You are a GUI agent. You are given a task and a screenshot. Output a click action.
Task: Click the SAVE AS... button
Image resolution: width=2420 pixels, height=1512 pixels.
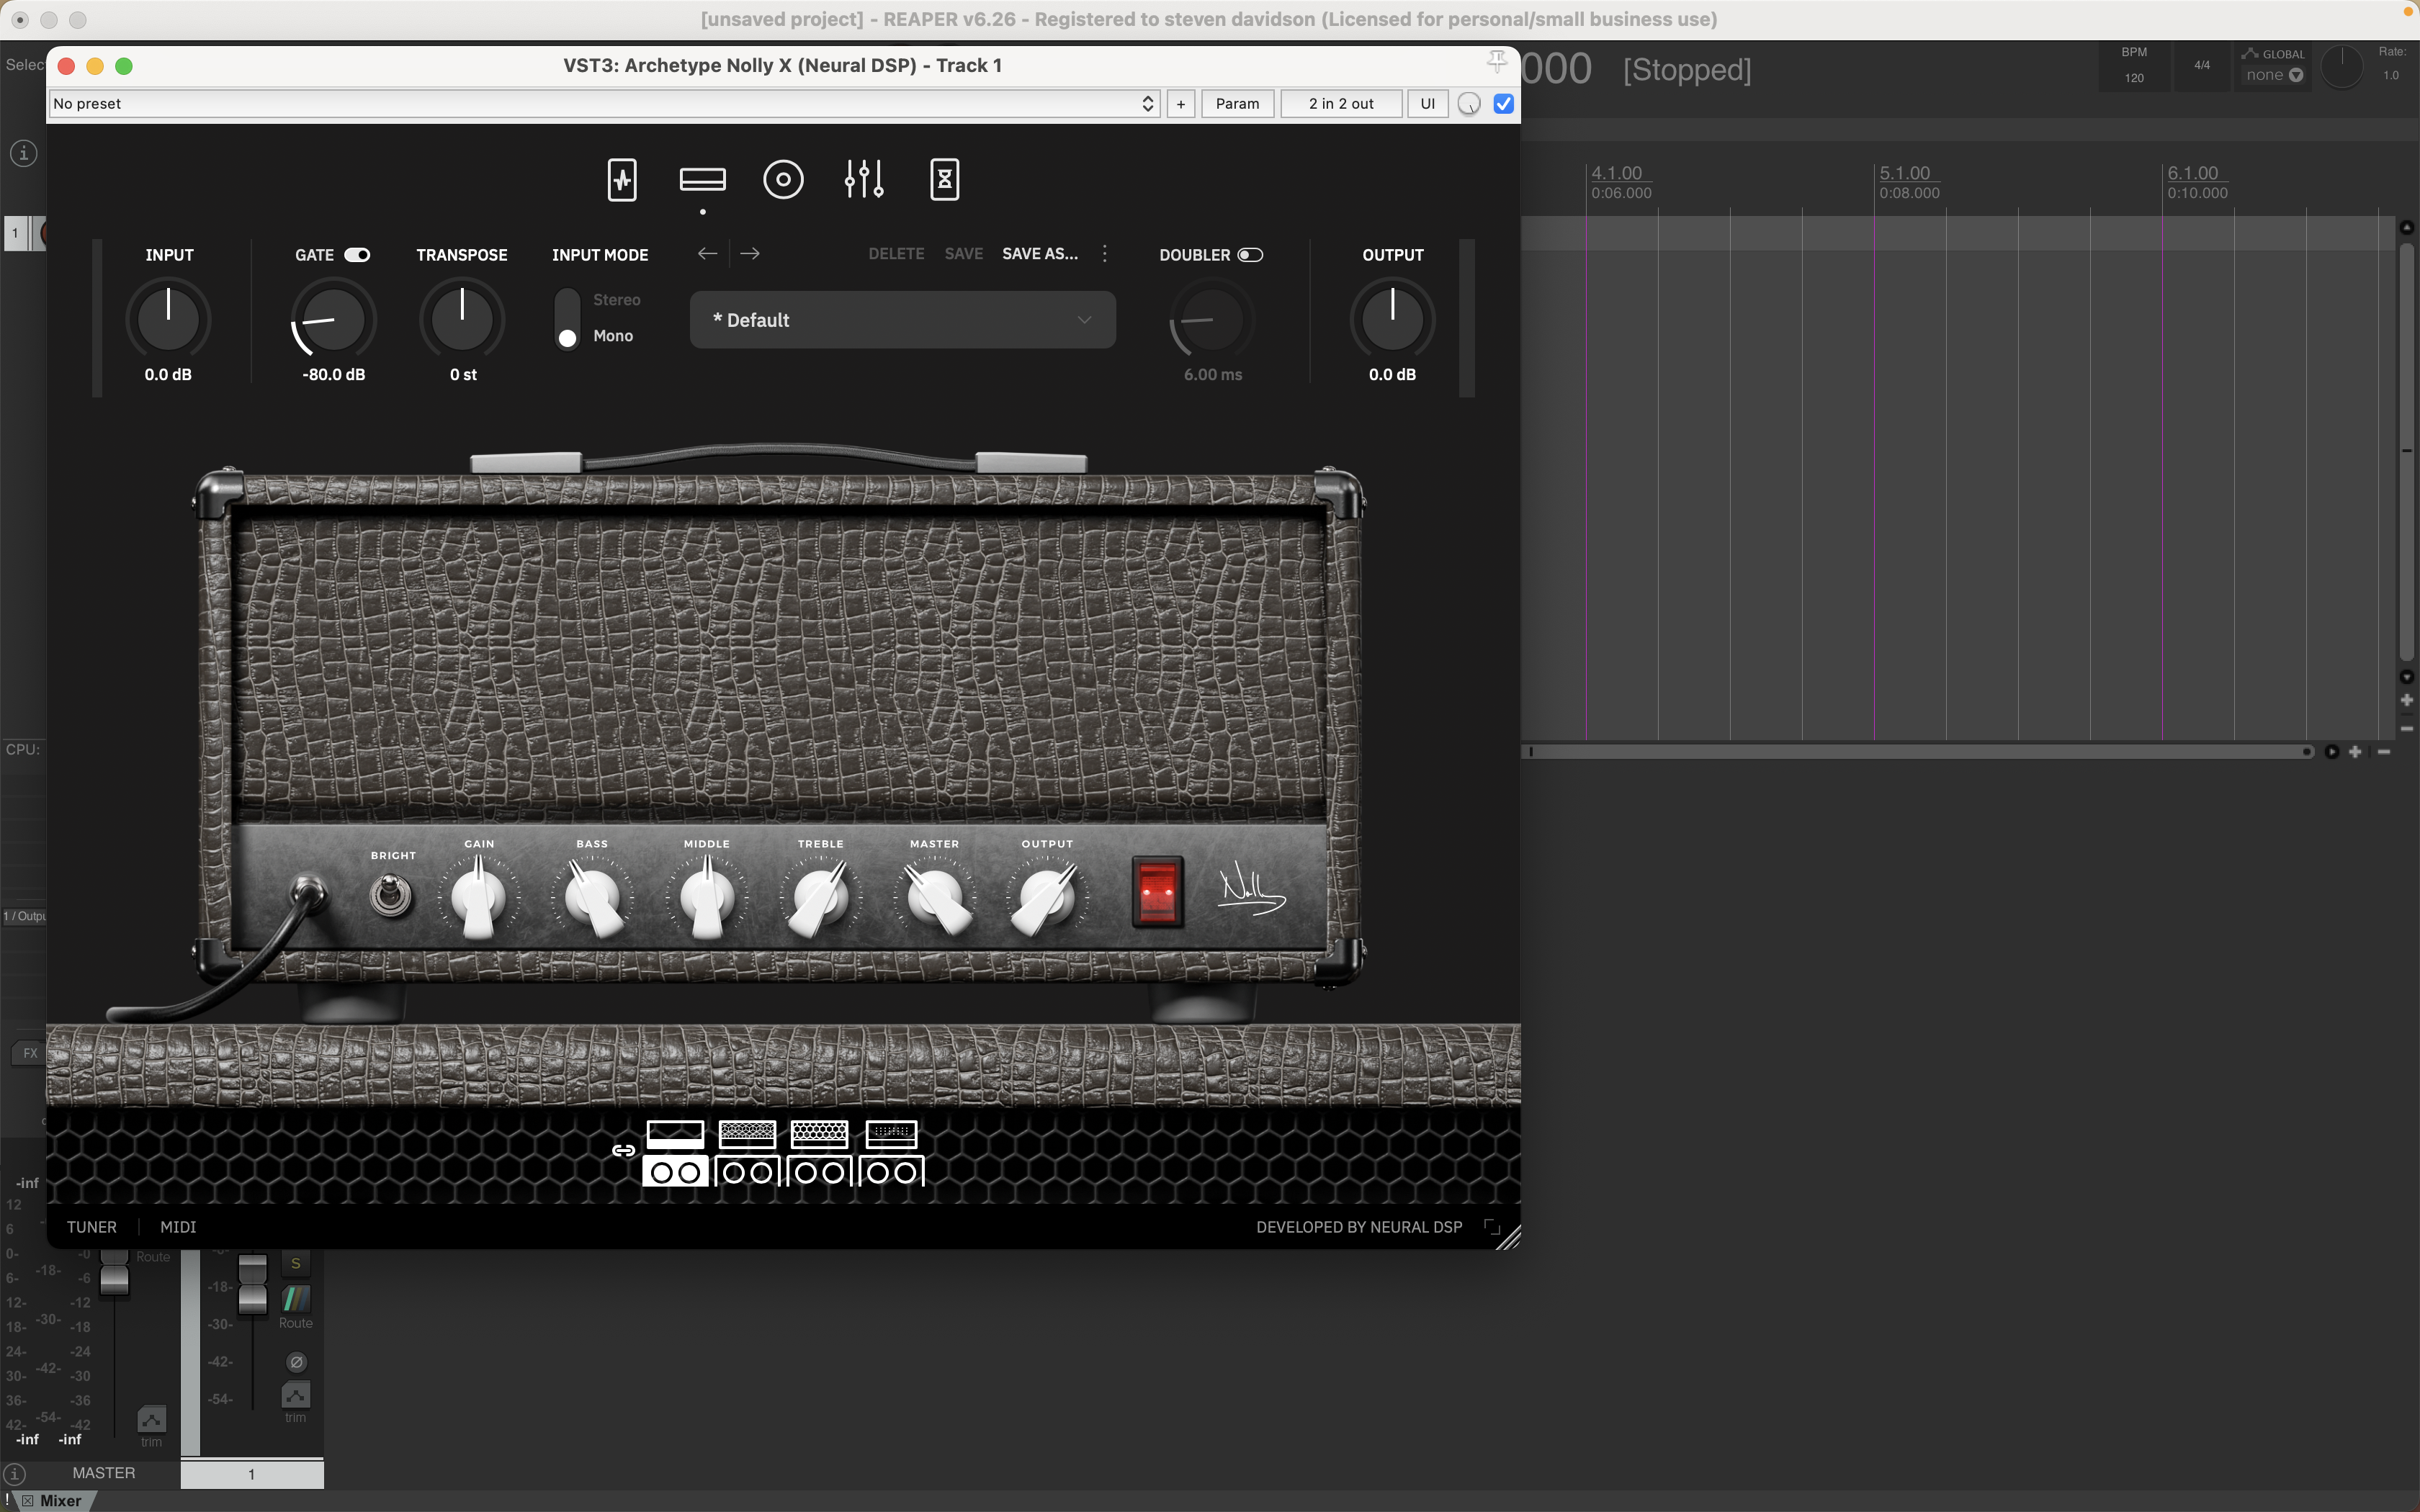click(x=1040, y=254)
